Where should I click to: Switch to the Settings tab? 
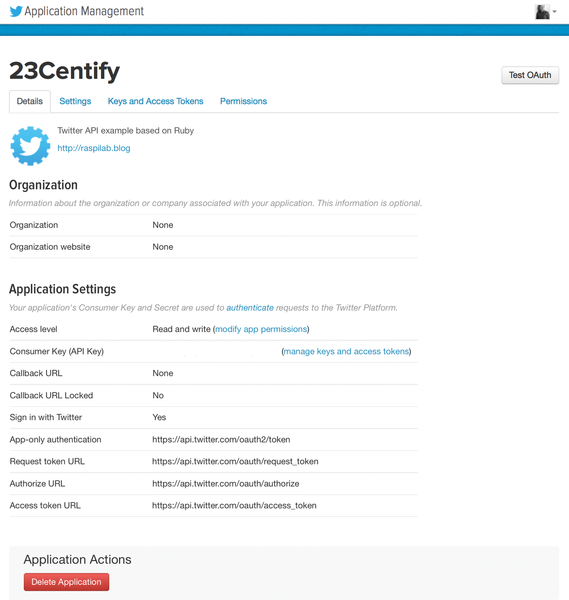75,101
